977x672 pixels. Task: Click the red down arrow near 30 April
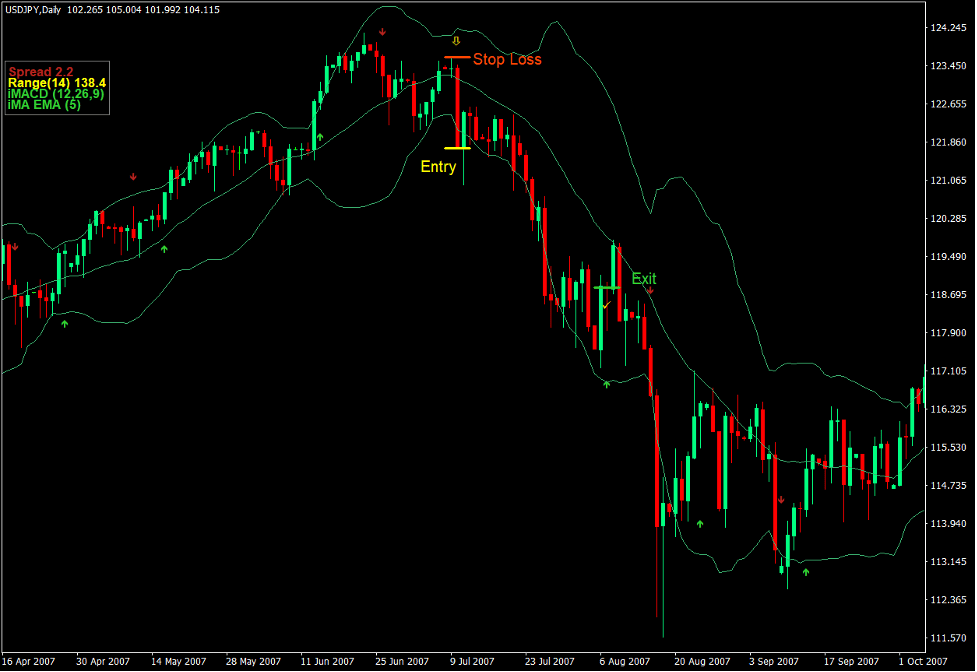[x=133, y=176]
